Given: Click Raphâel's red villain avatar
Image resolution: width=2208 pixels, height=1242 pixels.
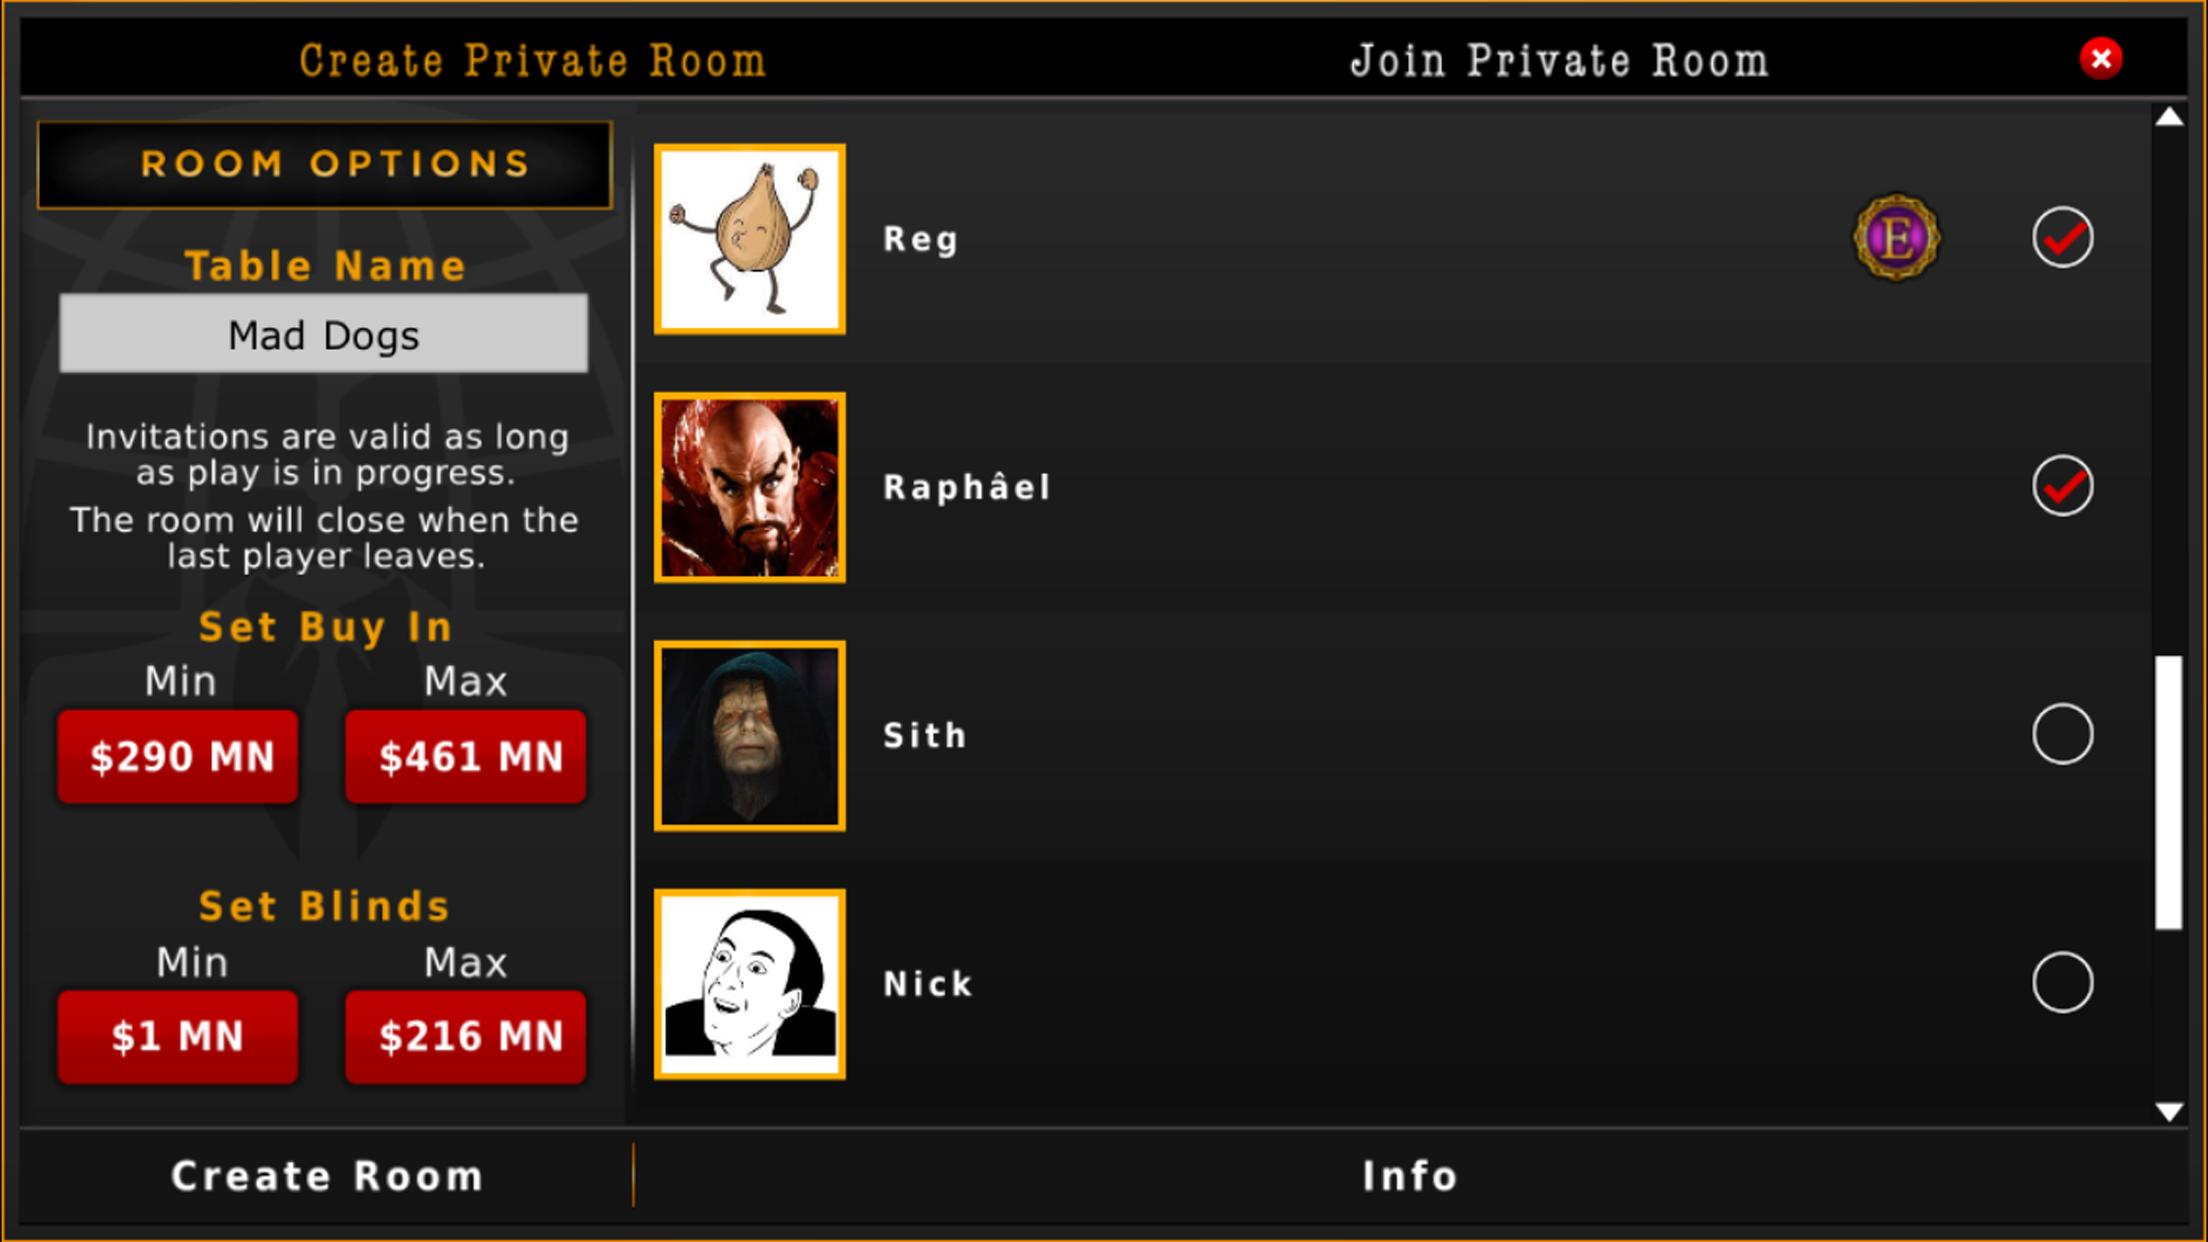Looking at the screenshot, I should pyautogui.click(x=750, y=487).
